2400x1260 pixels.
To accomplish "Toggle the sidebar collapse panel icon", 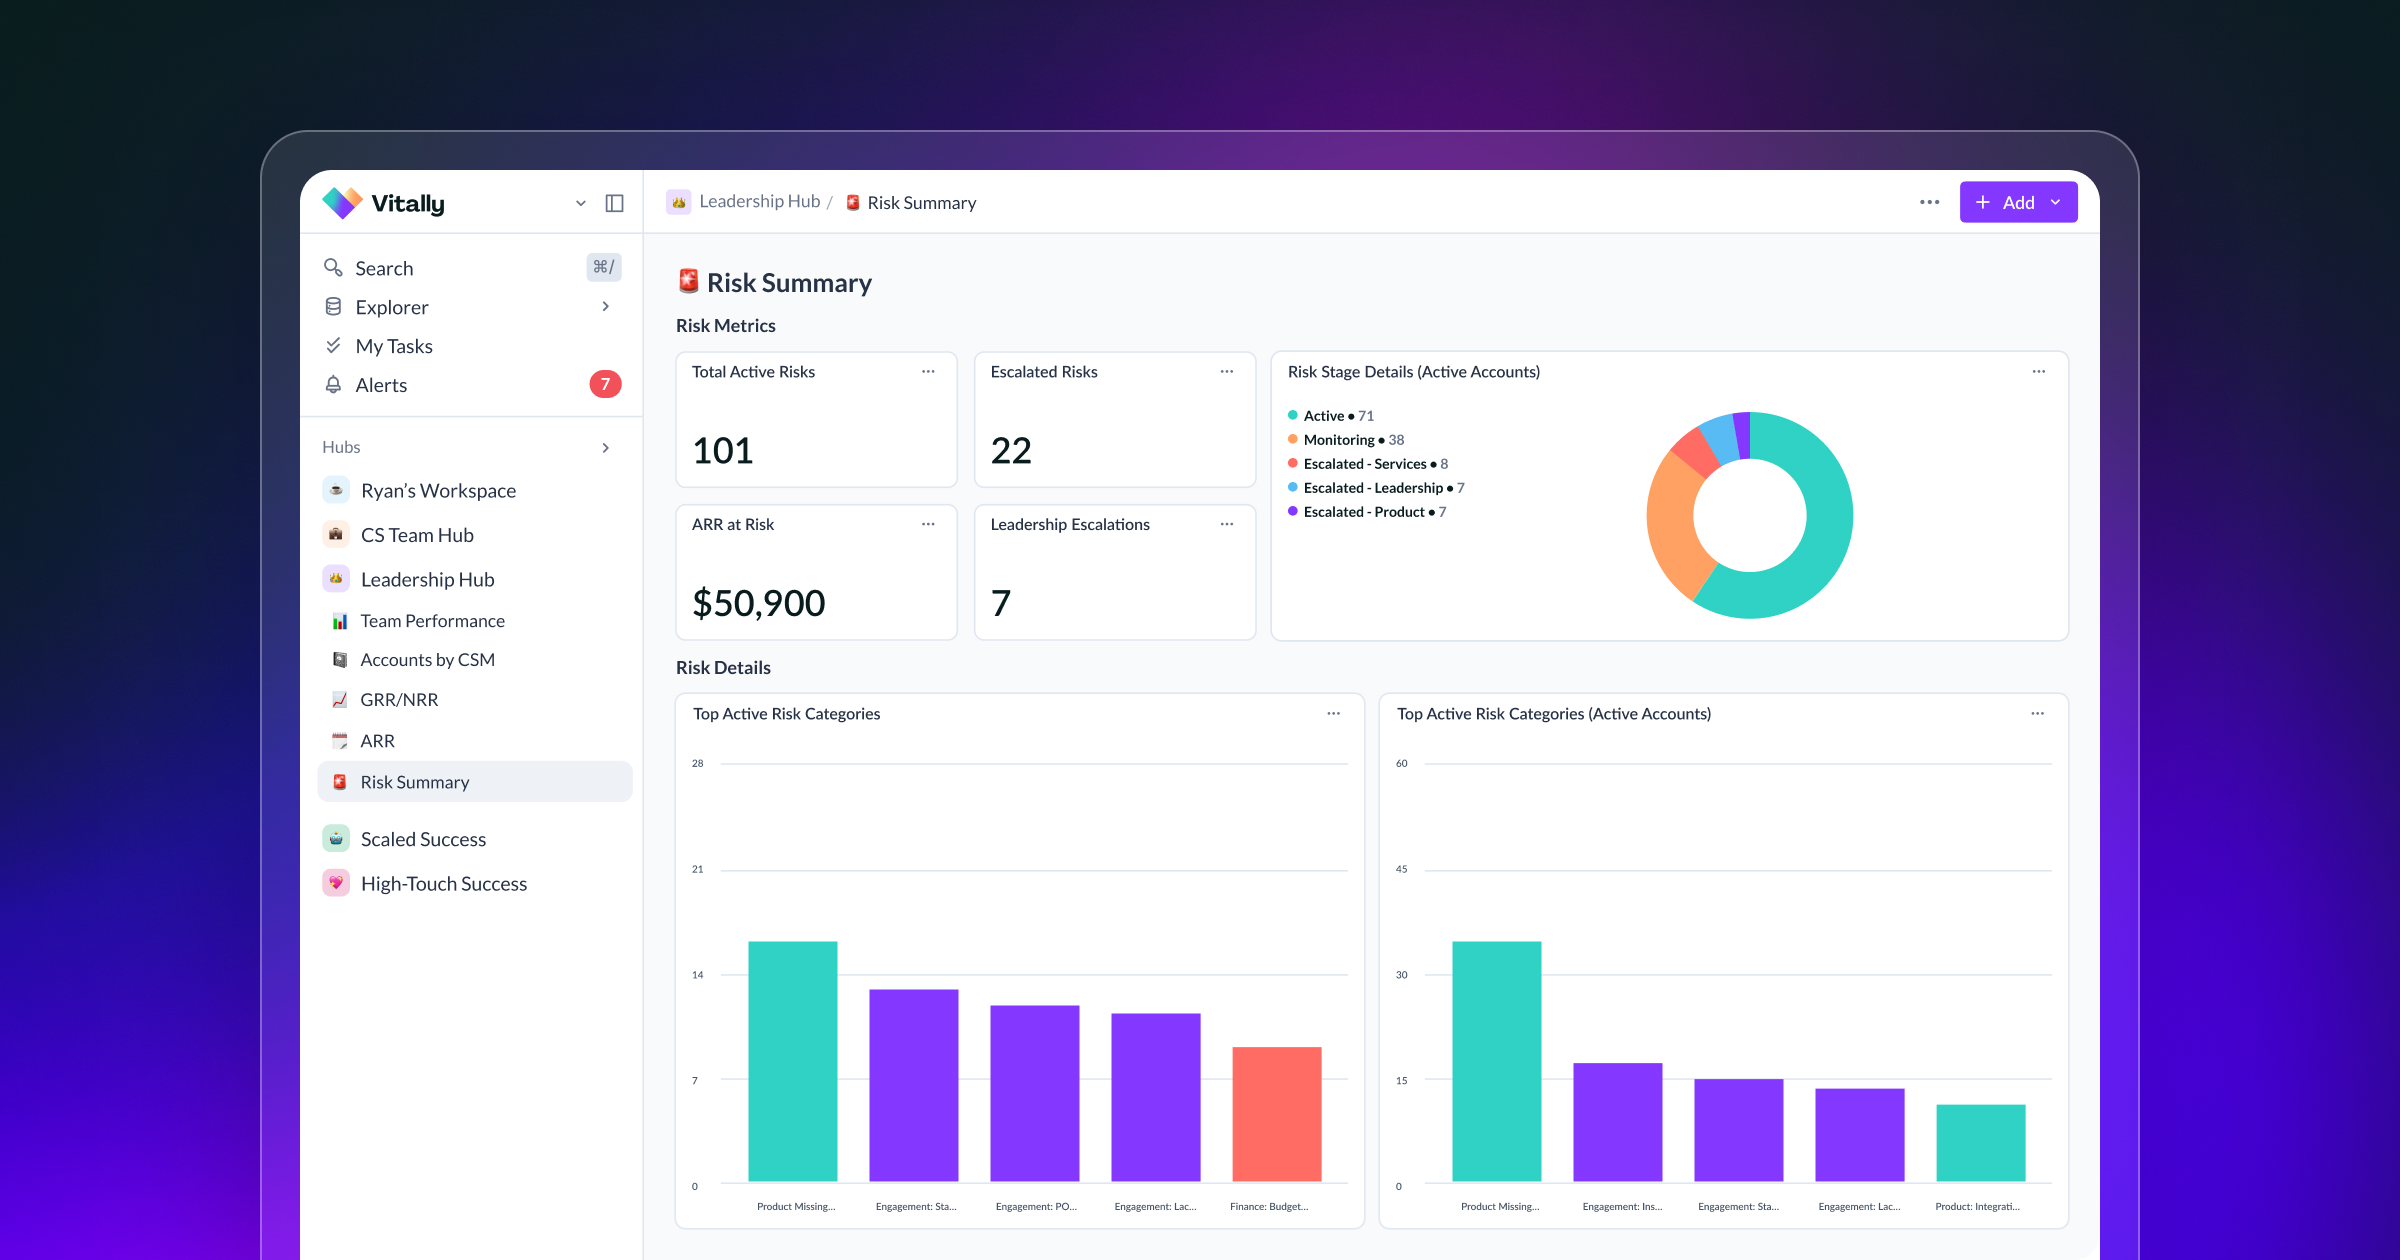I will click(614, 203).
